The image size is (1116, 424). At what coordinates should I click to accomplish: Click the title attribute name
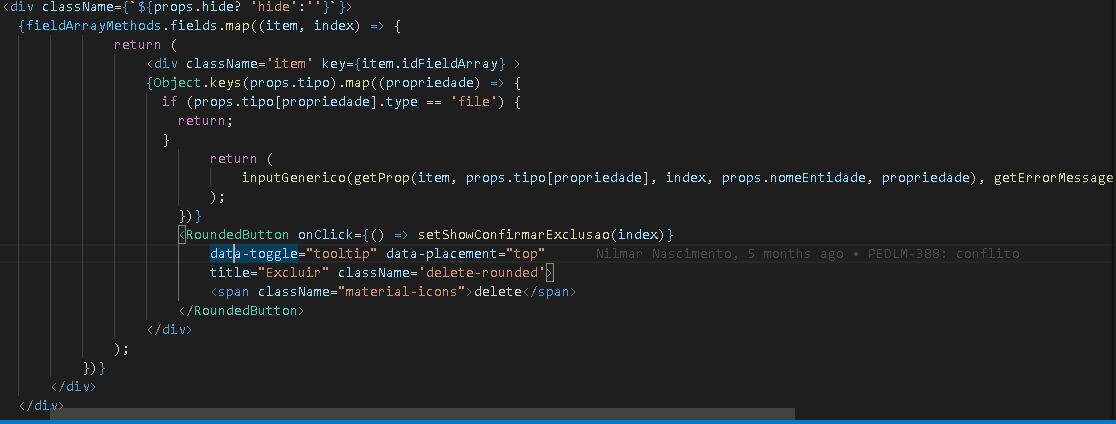(229, 273)
